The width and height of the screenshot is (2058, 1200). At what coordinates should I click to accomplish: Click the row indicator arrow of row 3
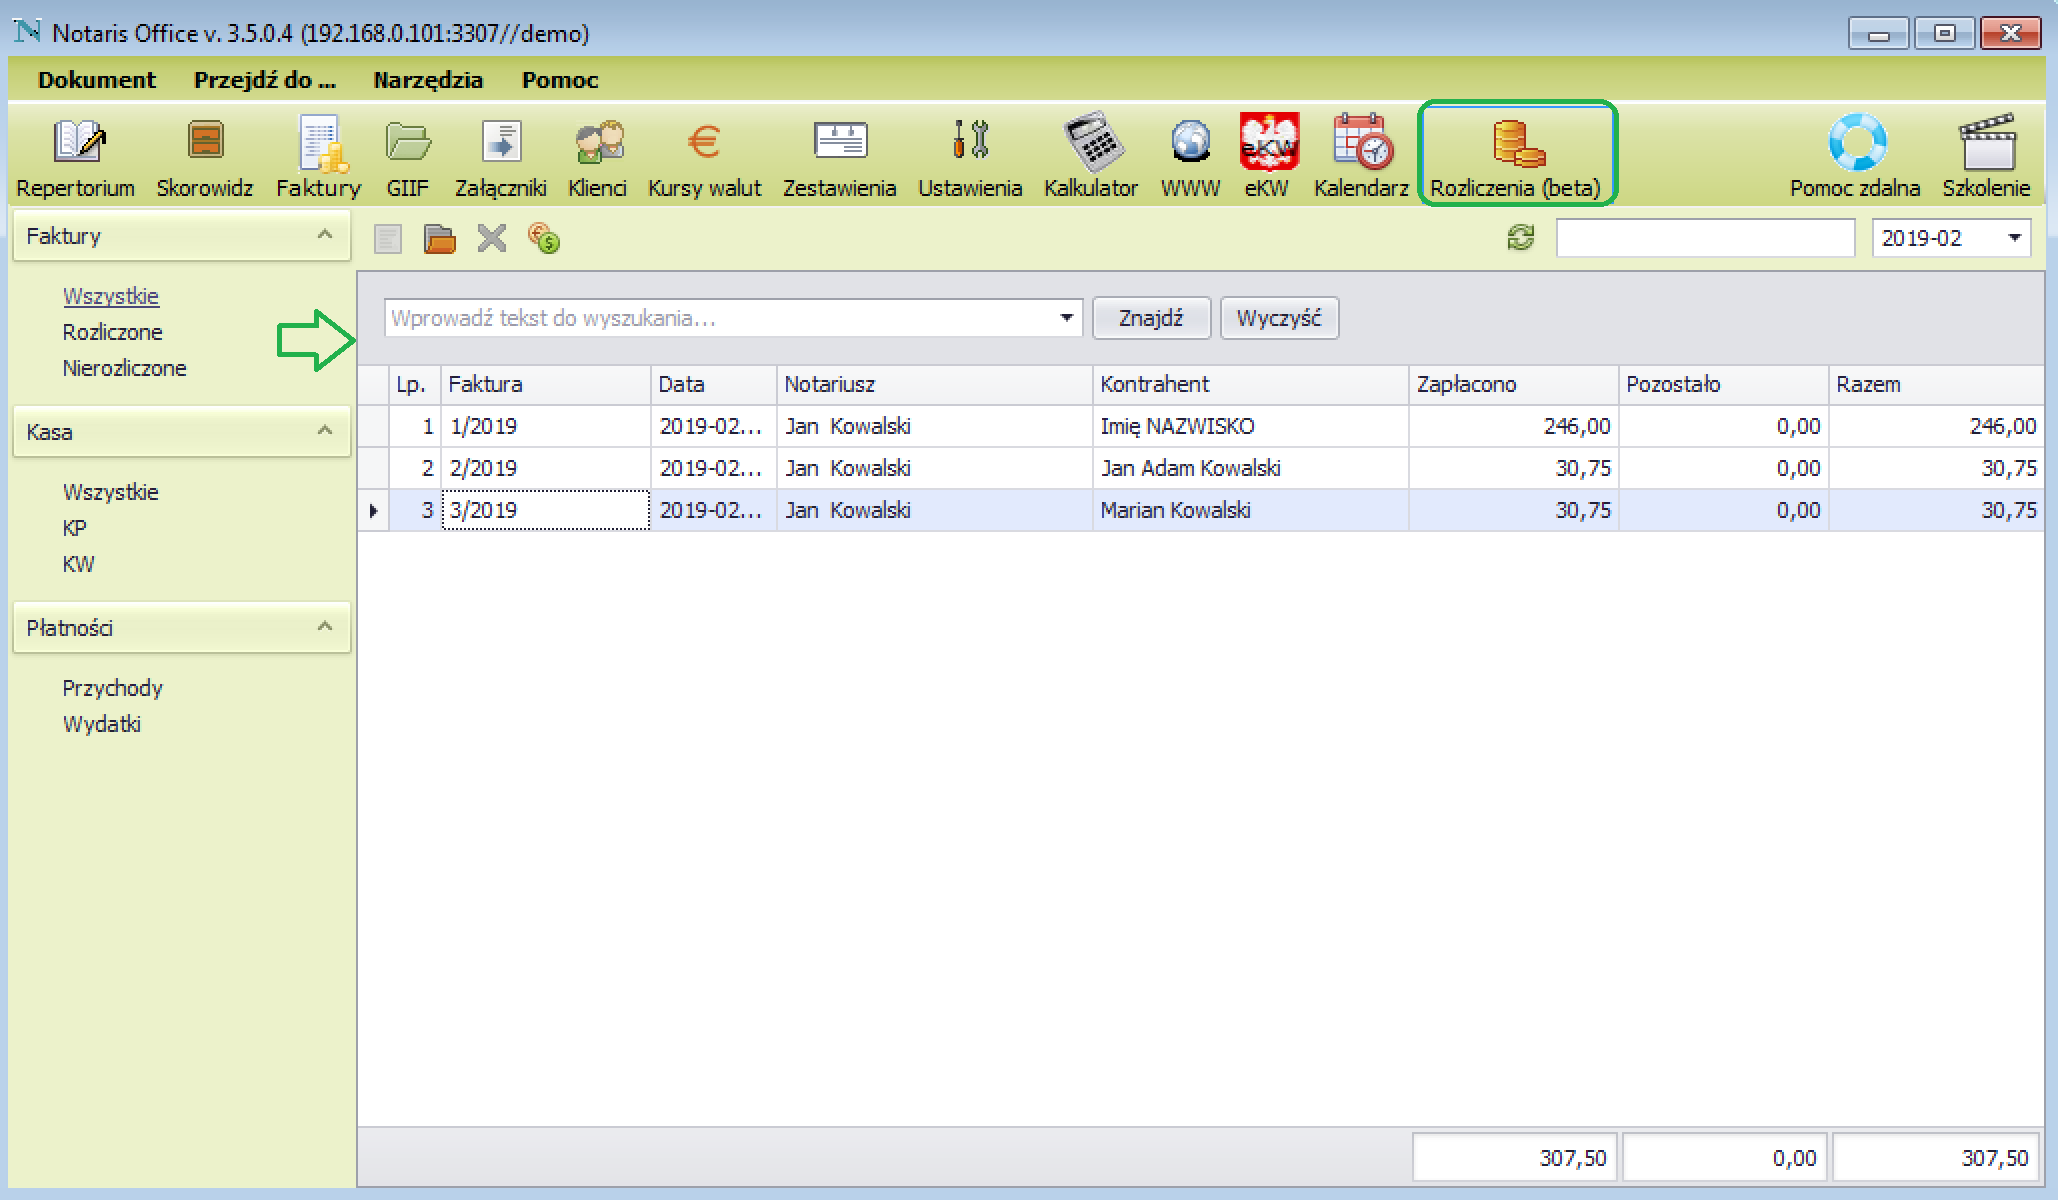tap(373, 510)
